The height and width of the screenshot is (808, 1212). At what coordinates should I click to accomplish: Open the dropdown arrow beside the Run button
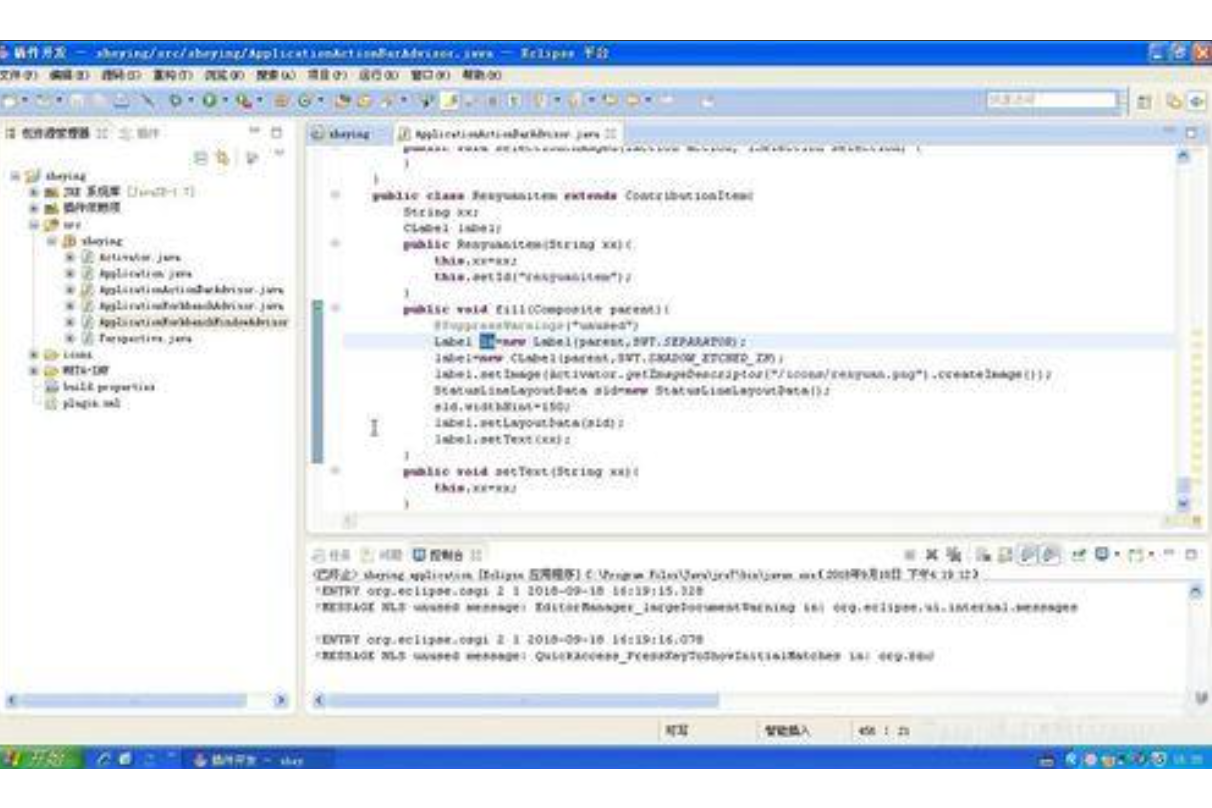(x=226, y=101)
